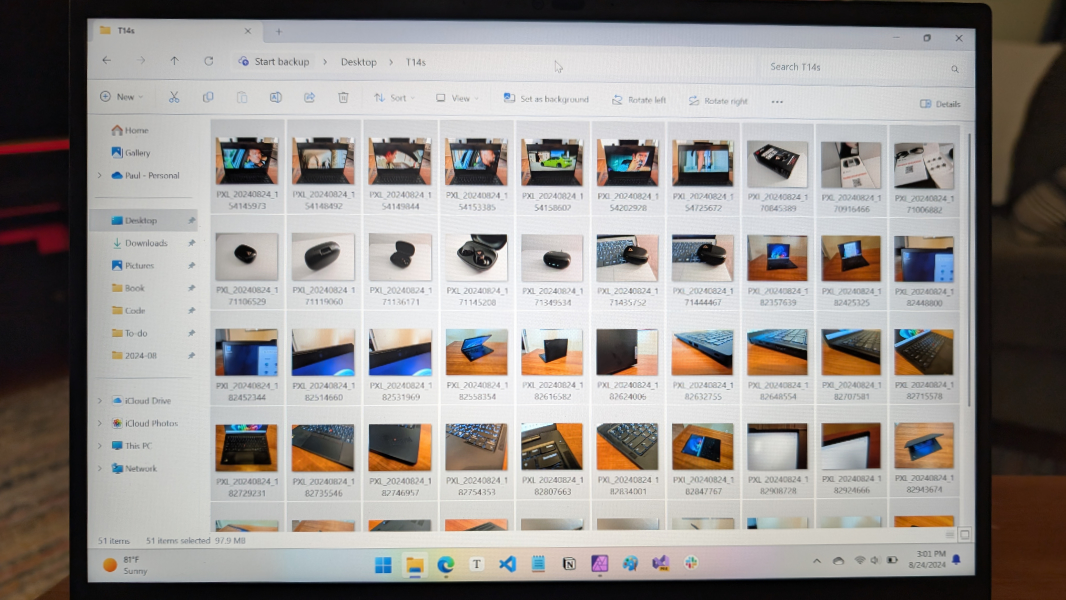This screenshot has height=600, width=1066.
Task: Open File Explorer from taskbar
Action: pyautogui.click(x=415, y=565)
